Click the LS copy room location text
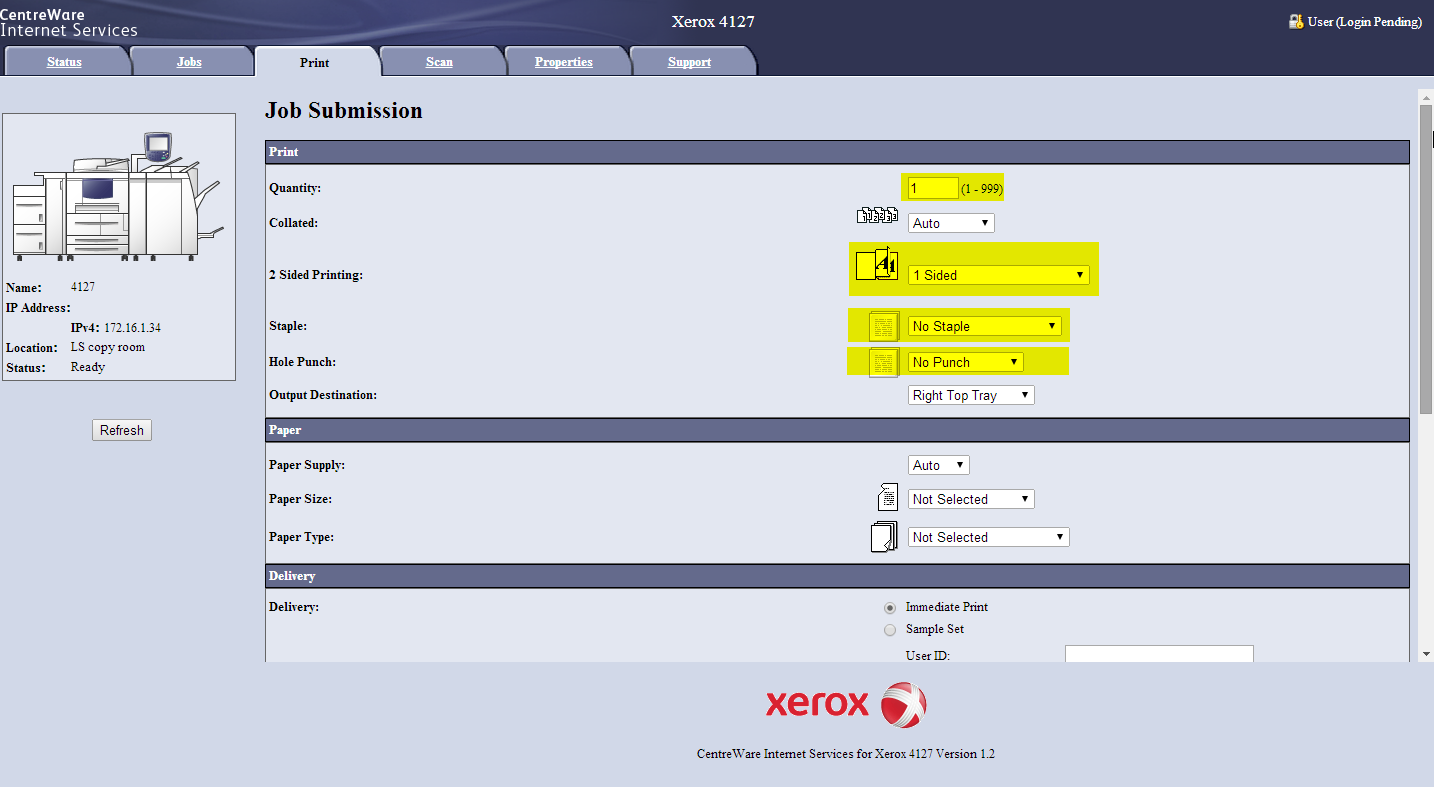 (x=108, y=347)
